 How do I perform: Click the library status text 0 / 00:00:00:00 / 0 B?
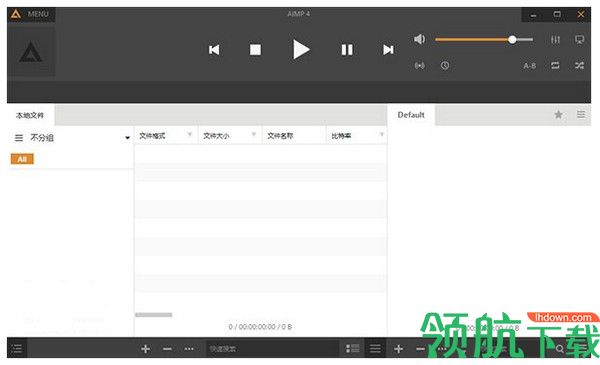pyautogui.click(x=260, y=327)
